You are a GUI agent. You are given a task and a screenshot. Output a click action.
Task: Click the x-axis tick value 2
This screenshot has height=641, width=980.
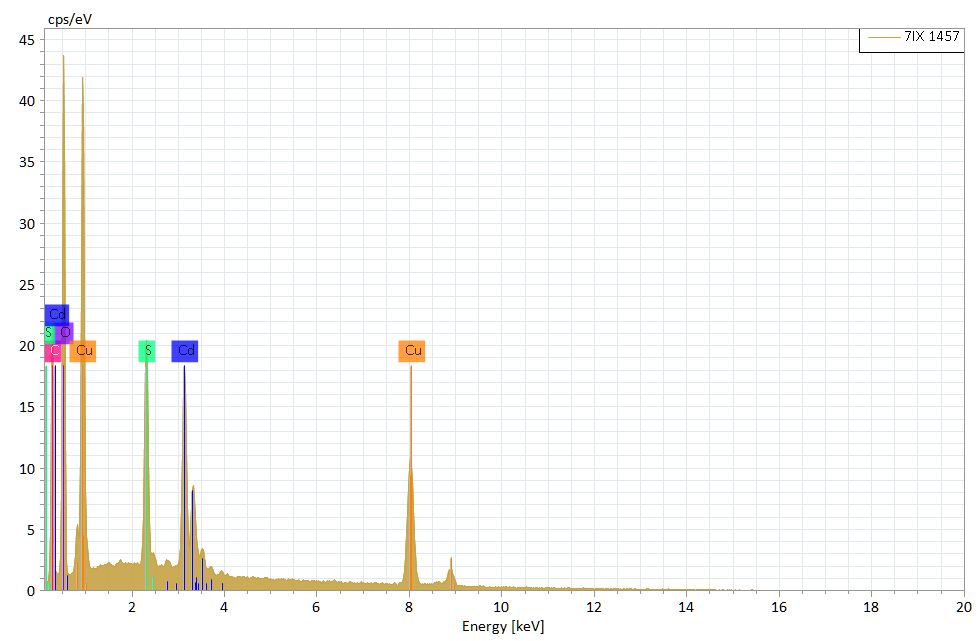click(132, 607)
